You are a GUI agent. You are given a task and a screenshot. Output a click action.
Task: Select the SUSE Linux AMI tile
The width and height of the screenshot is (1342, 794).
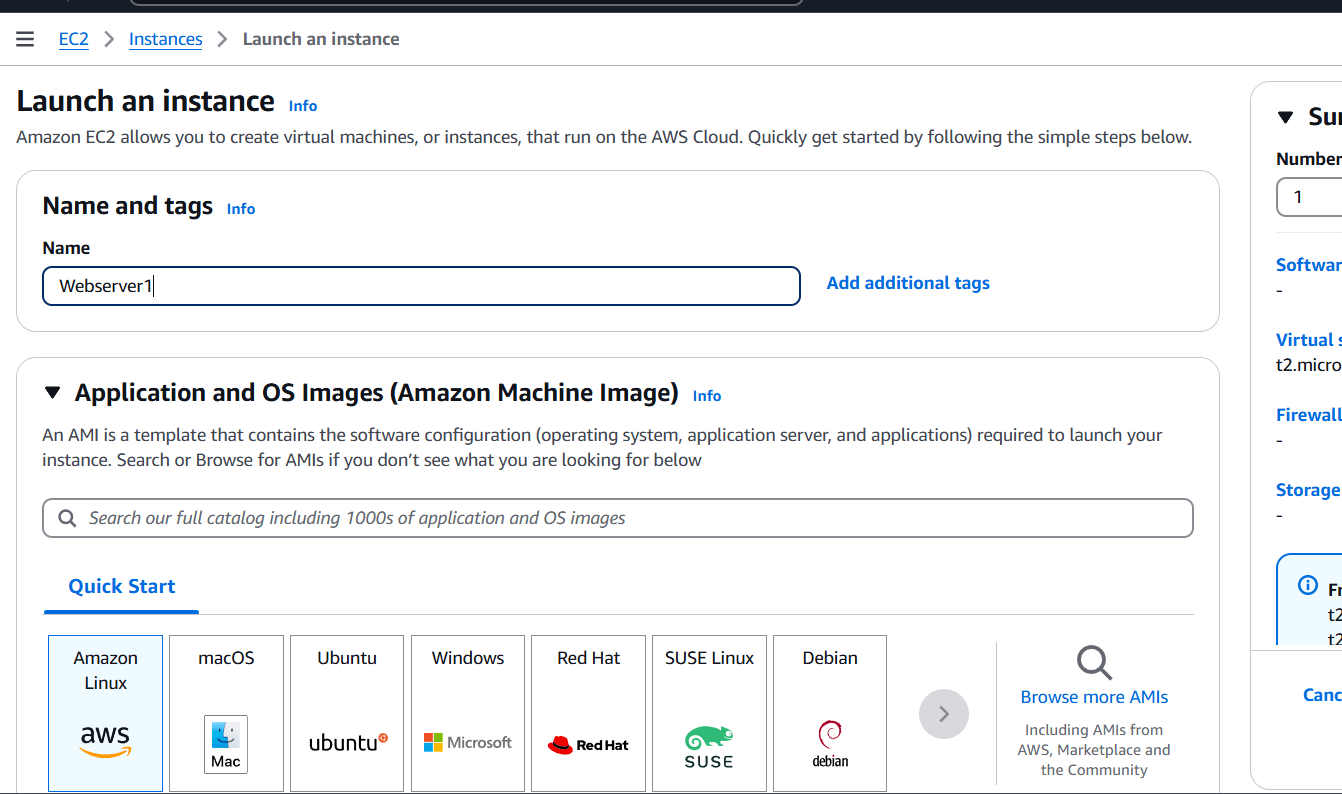(709, 713)
